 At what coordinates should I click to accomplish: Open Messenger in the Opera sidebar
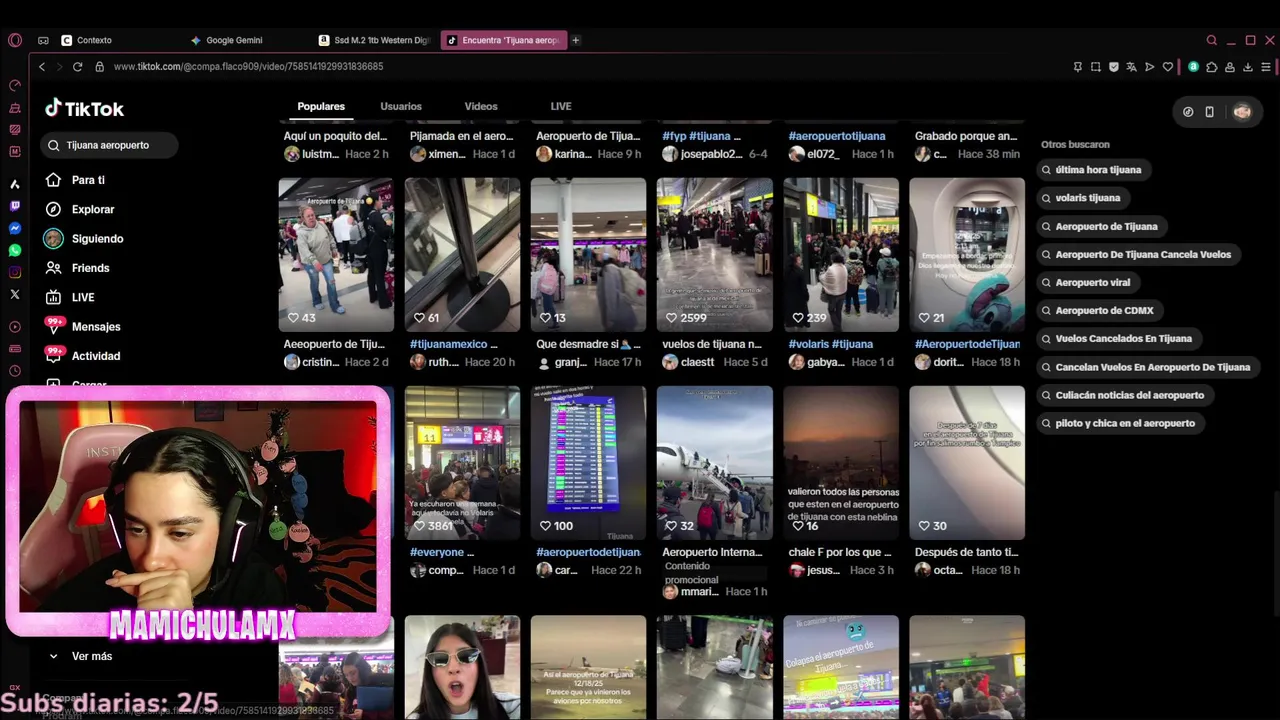click(x=15, y=228)
